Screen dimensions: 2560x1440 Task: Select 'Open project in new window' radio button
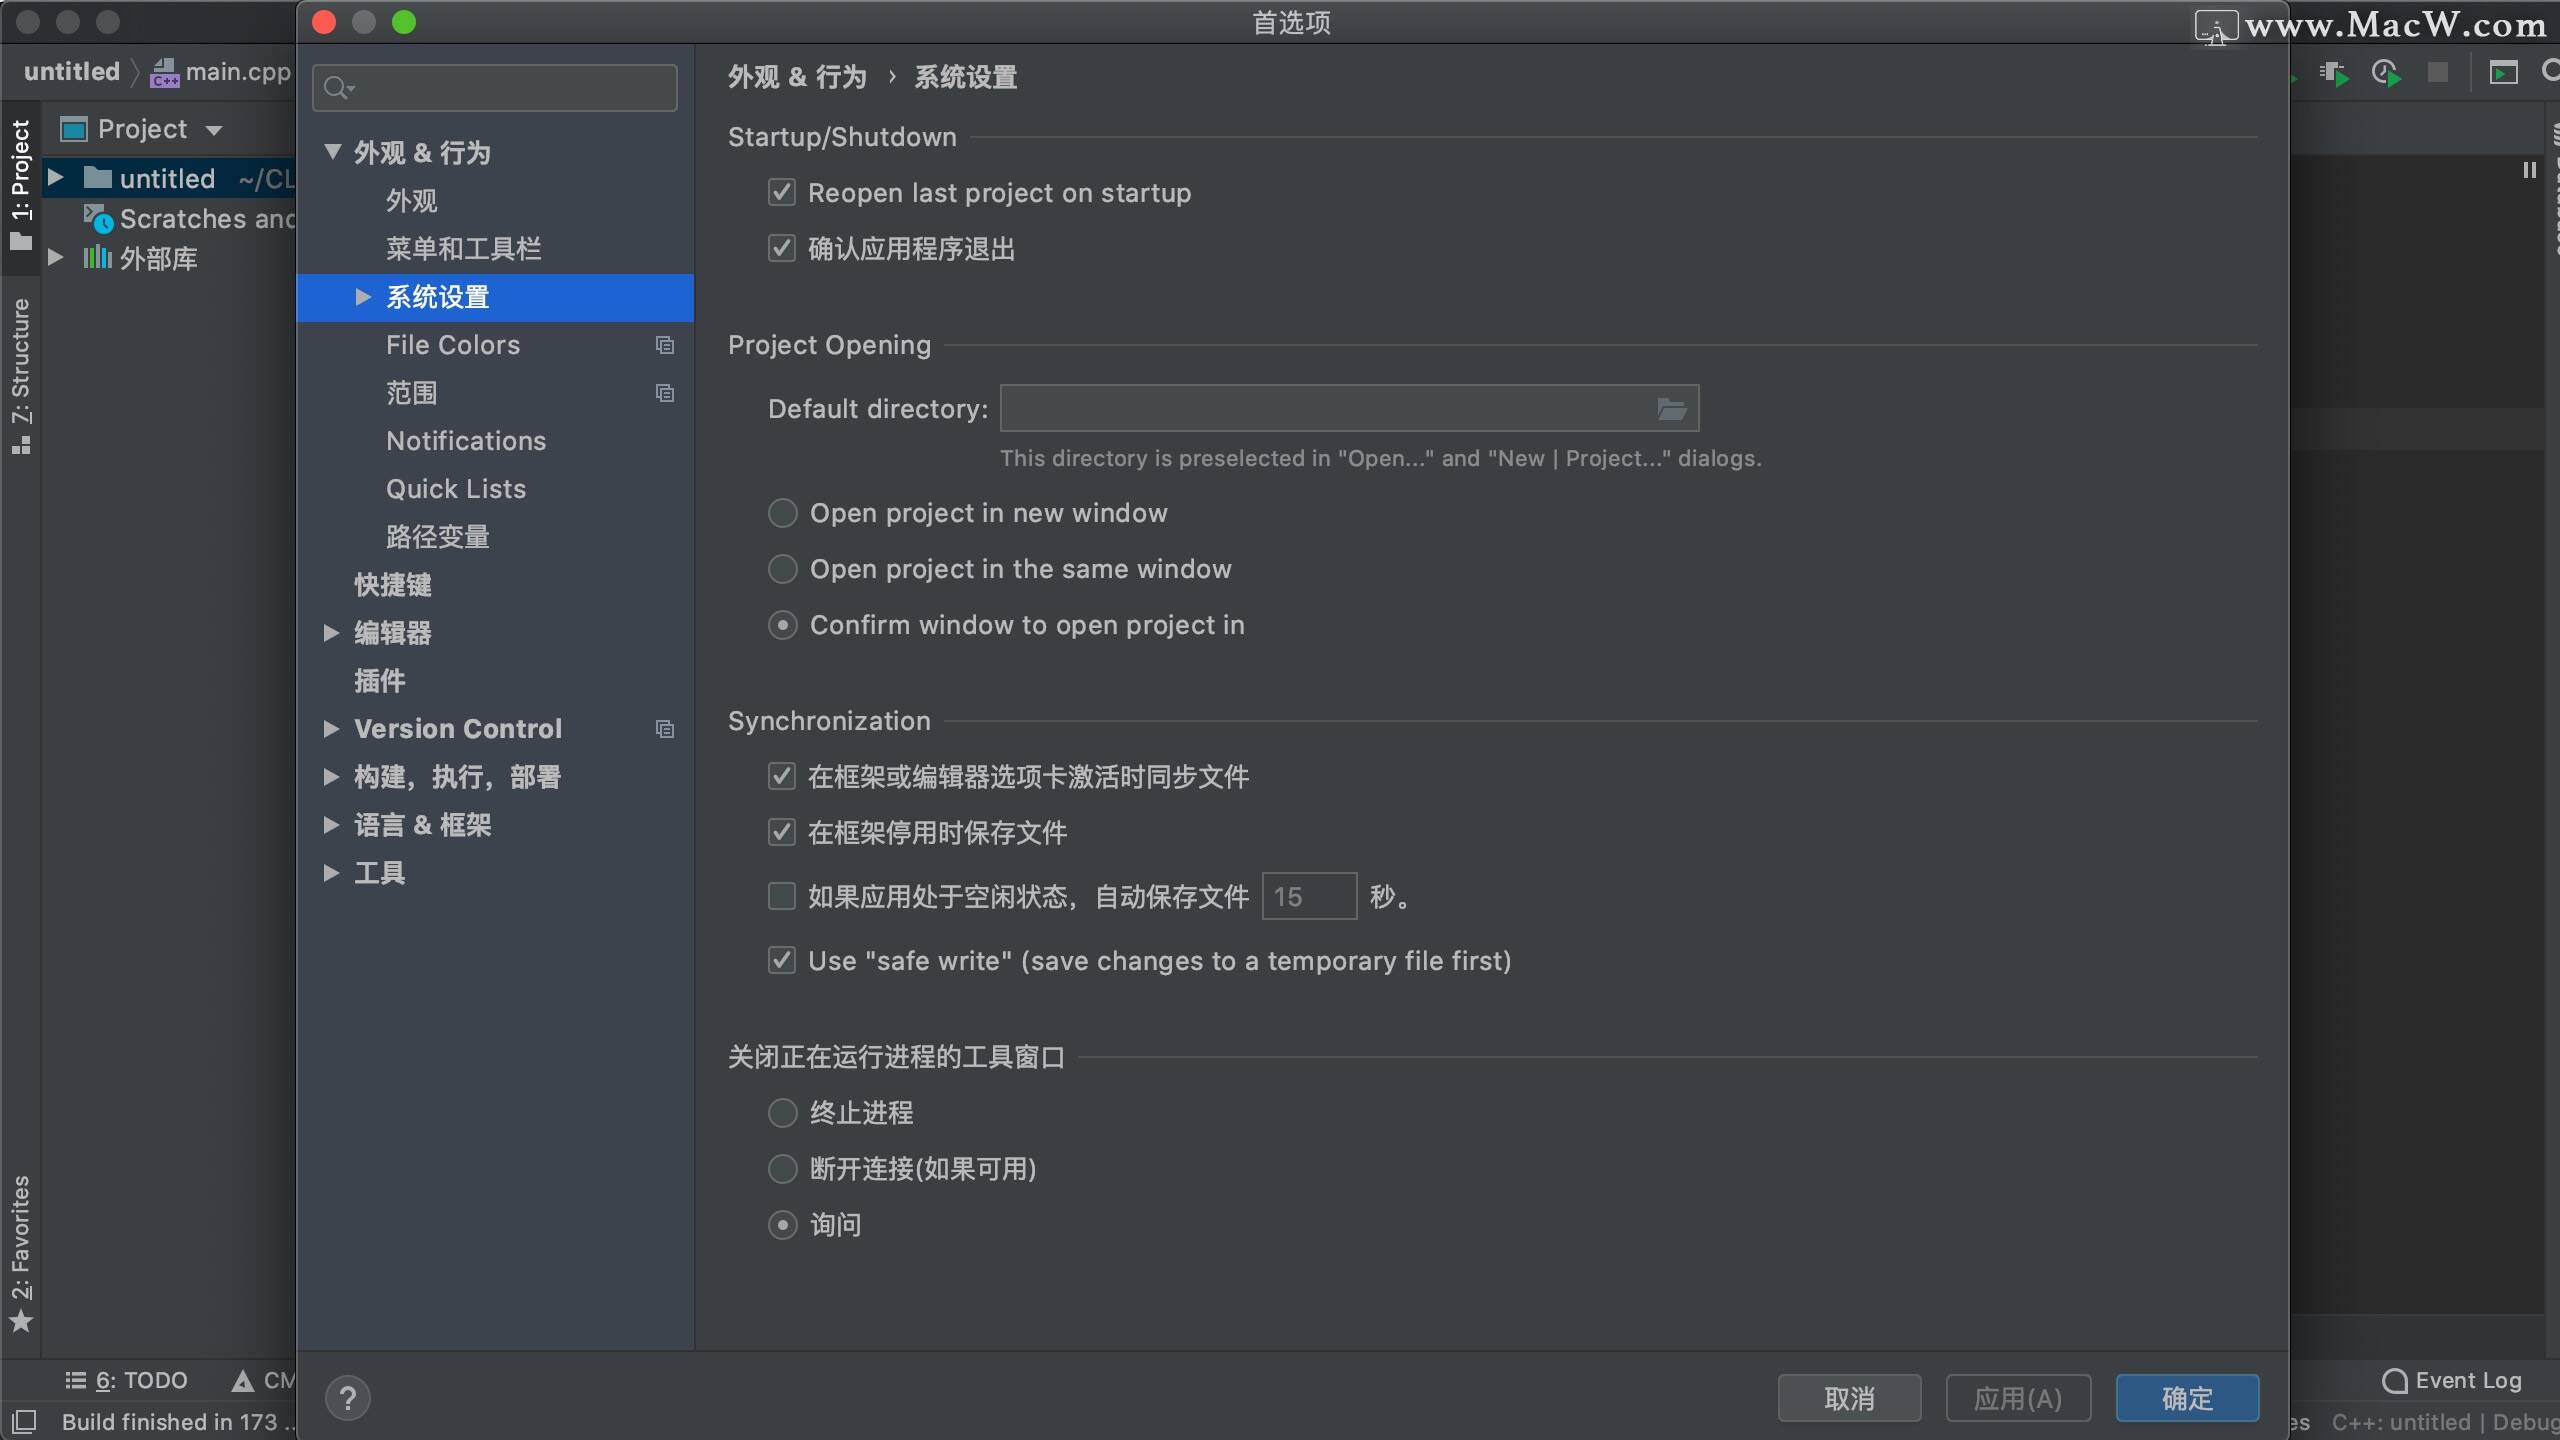[782, 512]
